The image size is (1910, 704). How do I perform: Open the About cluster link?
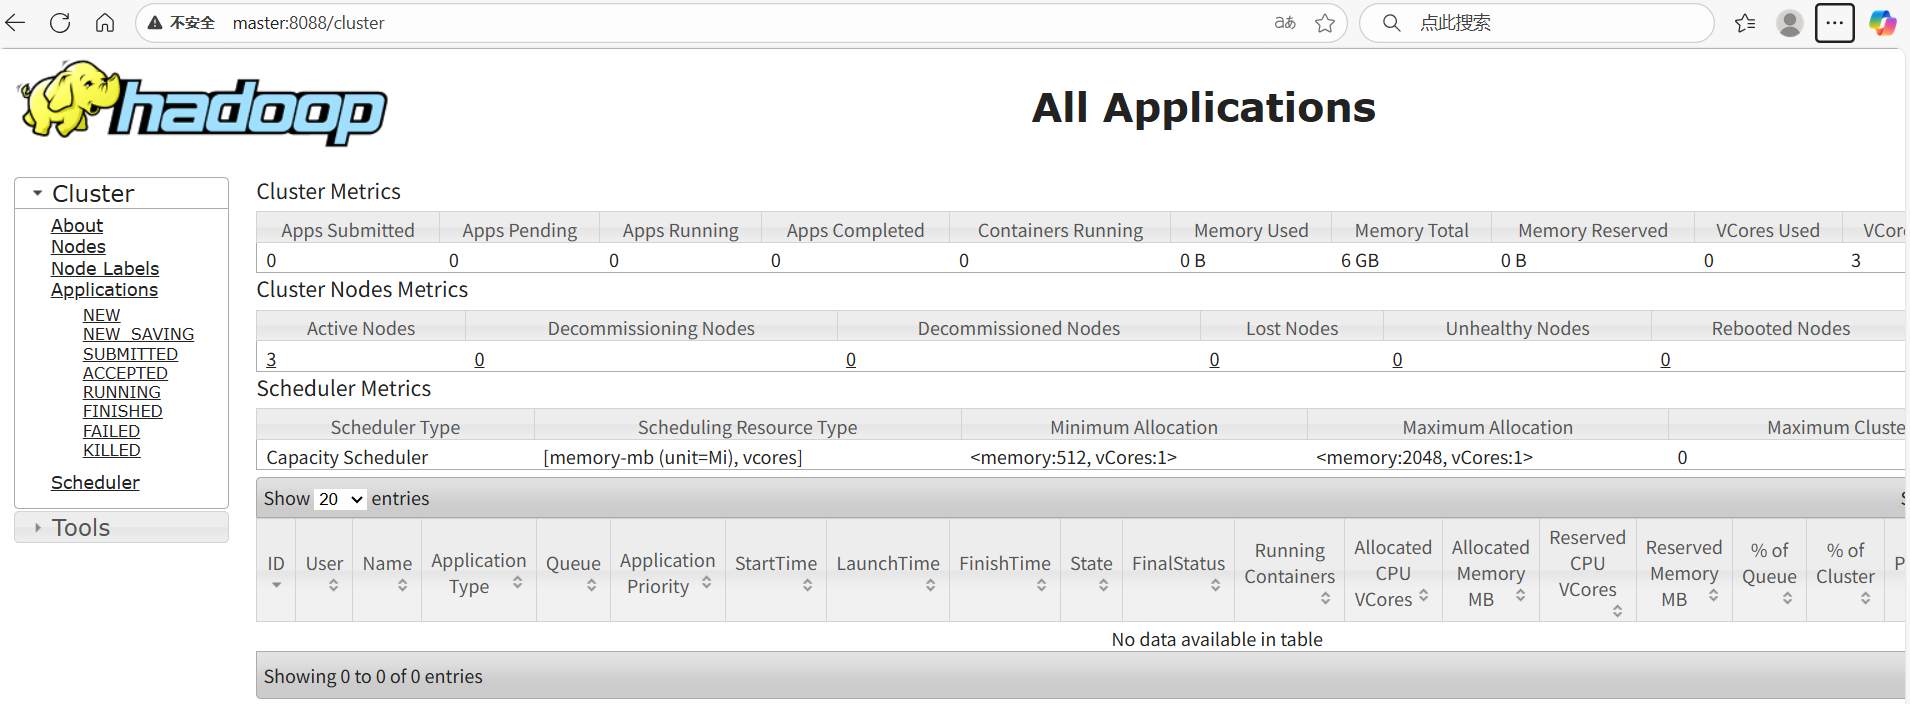pos(77,226)
